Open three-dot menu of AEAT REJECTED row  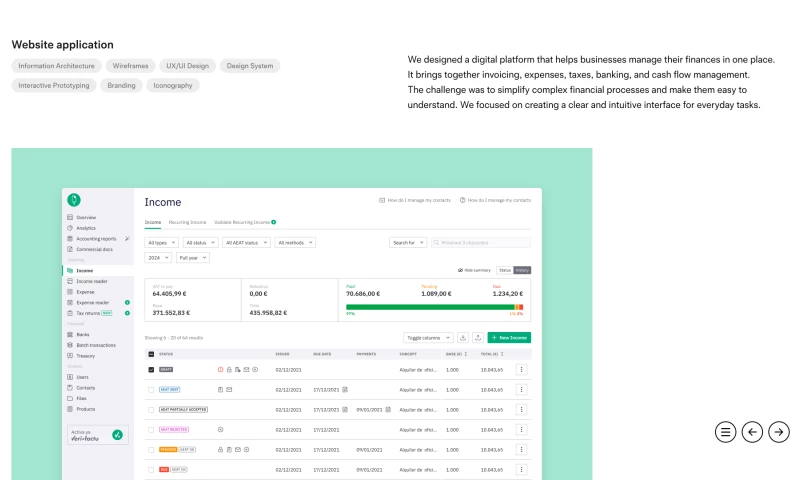pyautogui.click(x=521, y=430)
